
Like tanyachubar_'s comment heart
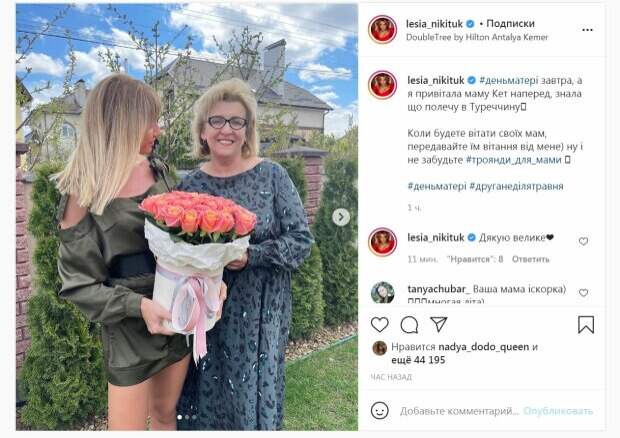pyautogui.click(x=583, y=293)
